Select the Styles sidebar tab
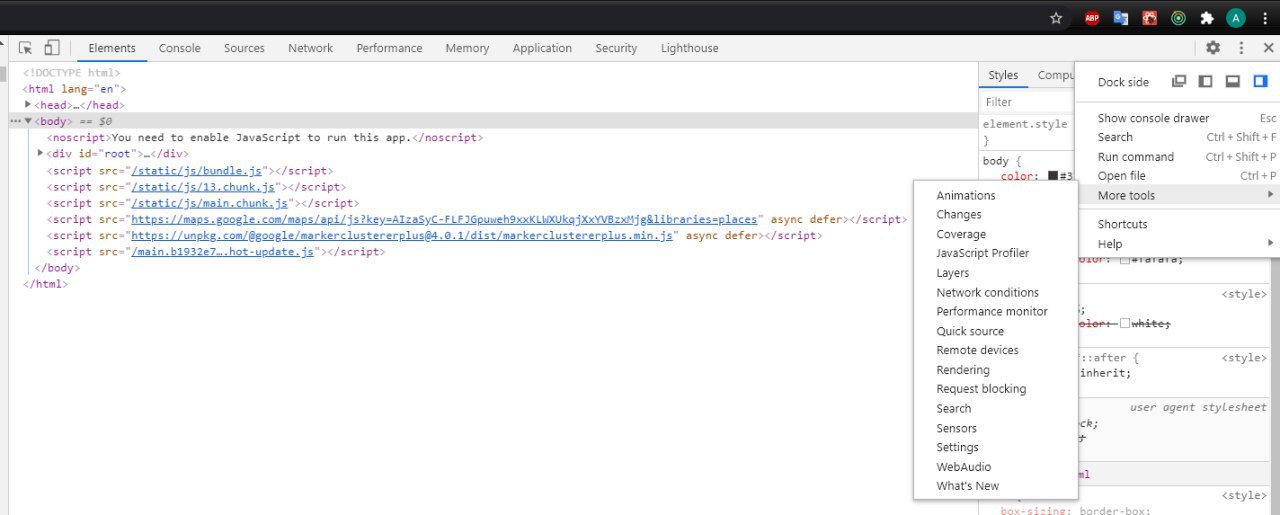 tap(1003, 75)
